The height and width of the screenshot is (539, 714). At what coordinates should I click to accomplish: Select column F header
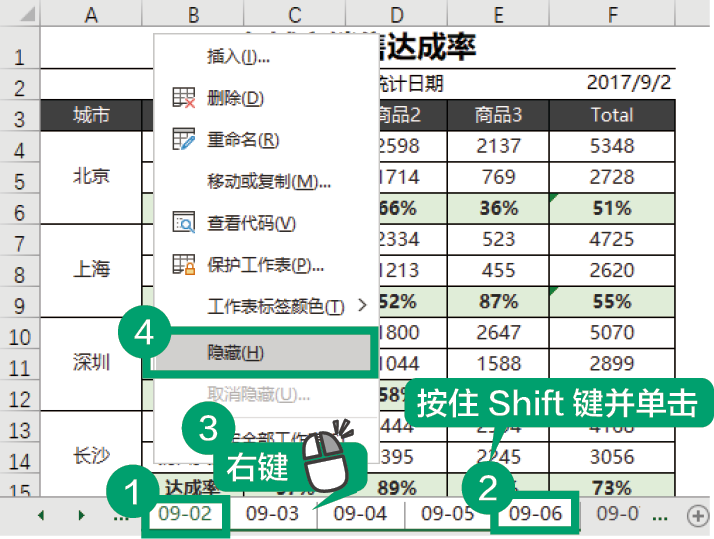(612, 14)
